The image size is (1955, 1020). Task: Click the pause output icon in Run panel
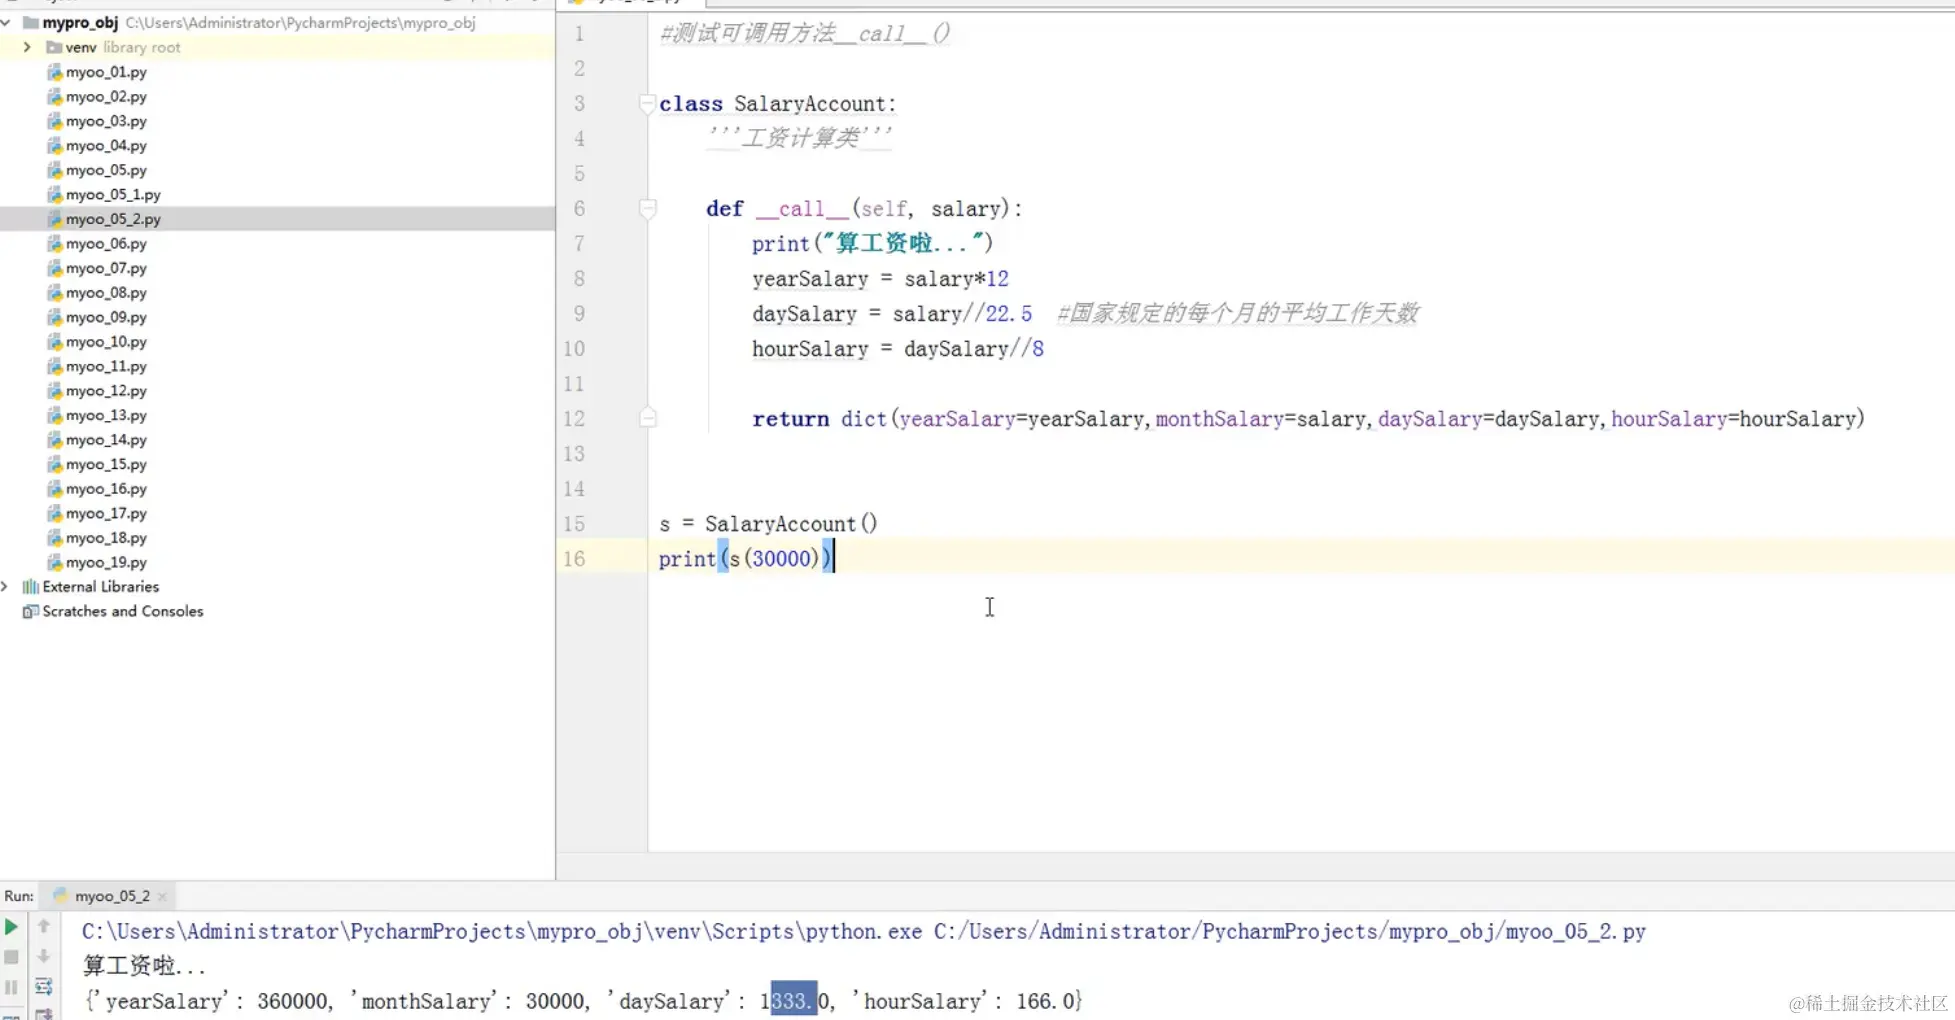(11, 988)
